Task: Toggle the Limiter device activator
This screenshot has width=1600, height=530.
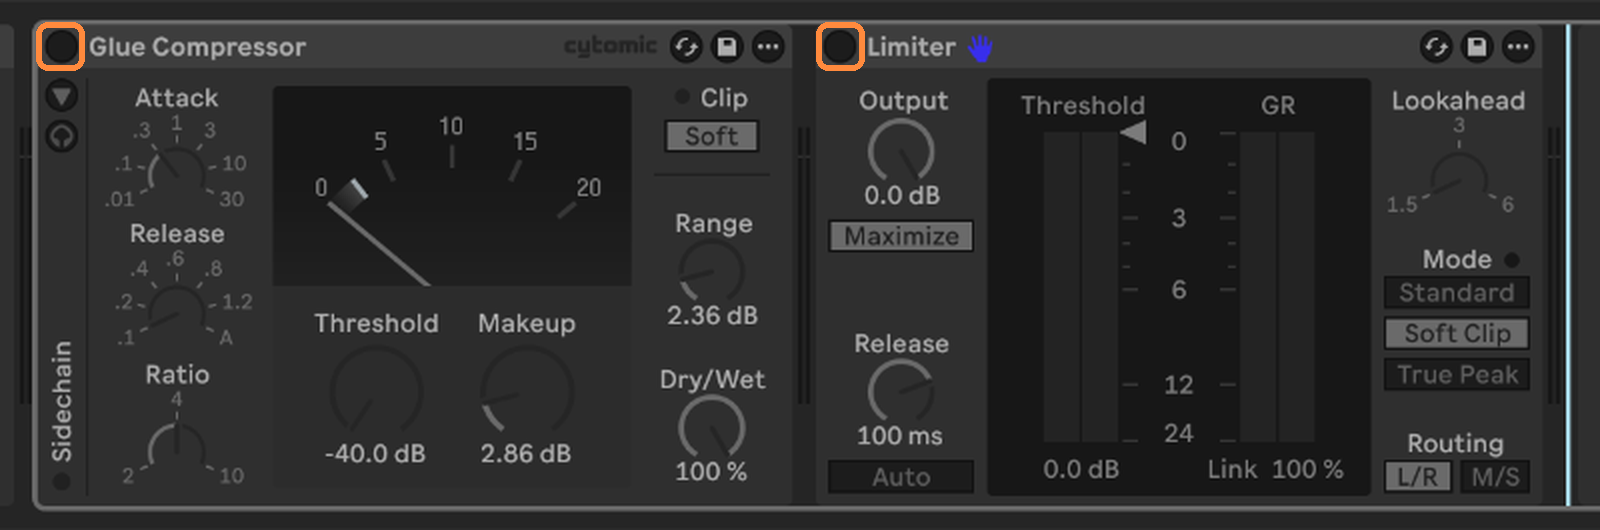Action: [840, 47]
